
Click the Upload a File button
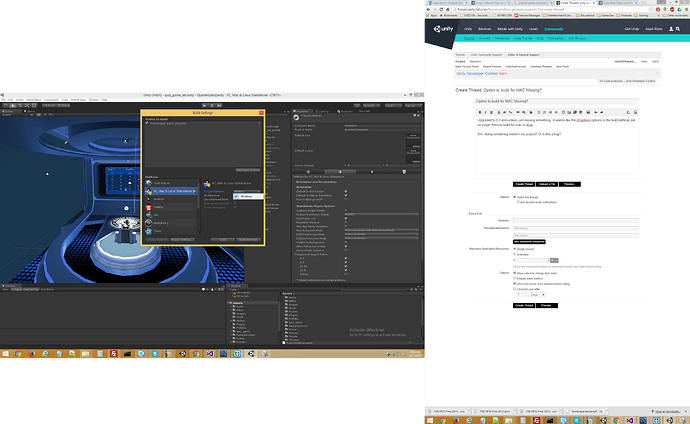point(547,184)
